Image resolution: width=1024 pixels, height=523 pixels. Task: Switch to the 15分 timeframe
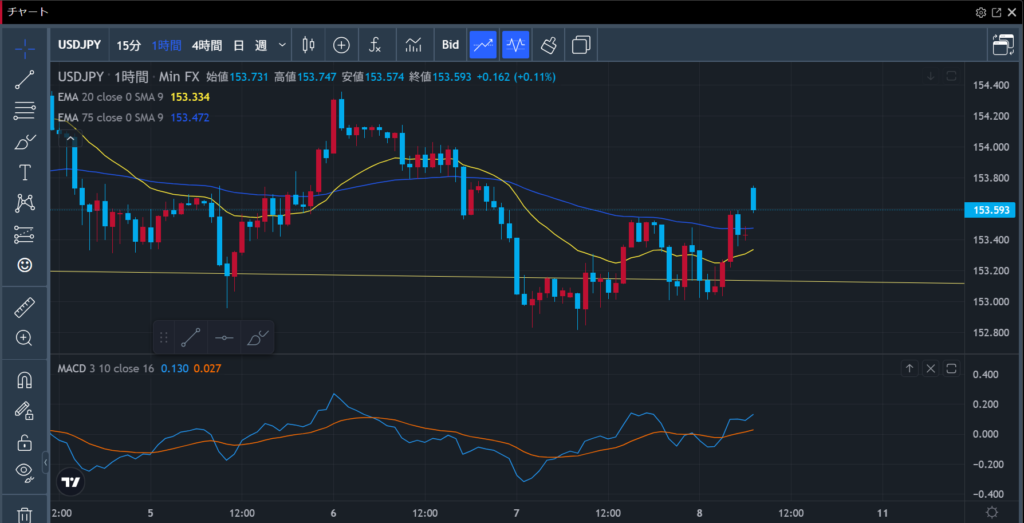[129, 45]
